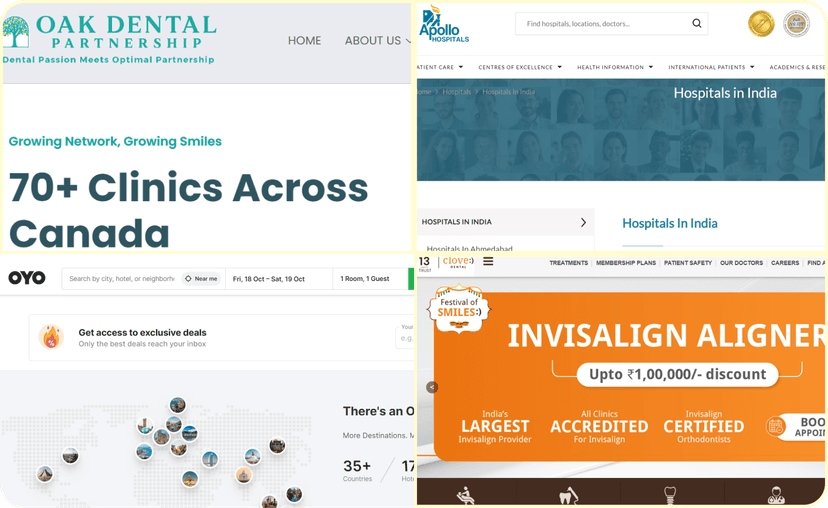Click the OYO logo
This screenshot has height=508, width=828.
click(27, 278)
